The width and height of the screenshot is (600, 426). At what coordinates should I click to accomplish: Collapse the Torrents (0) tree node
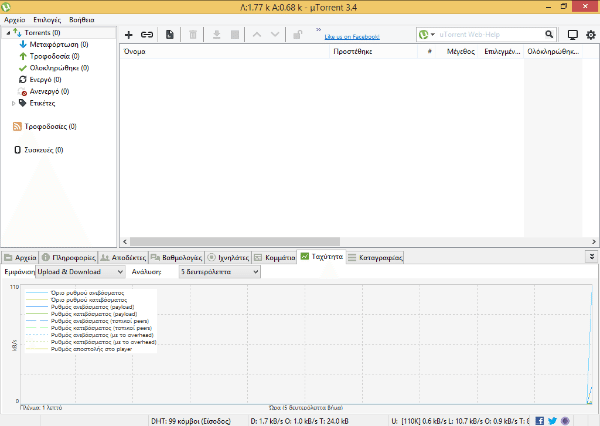point(8,33)
